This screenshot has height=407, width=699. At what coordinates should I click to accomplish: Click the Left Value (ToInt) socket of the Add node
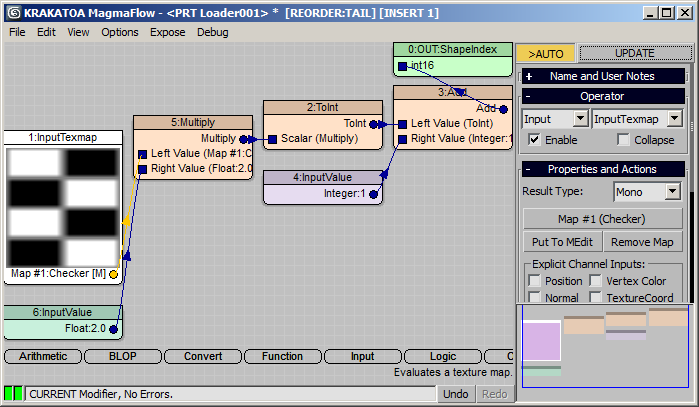point(402,124)
